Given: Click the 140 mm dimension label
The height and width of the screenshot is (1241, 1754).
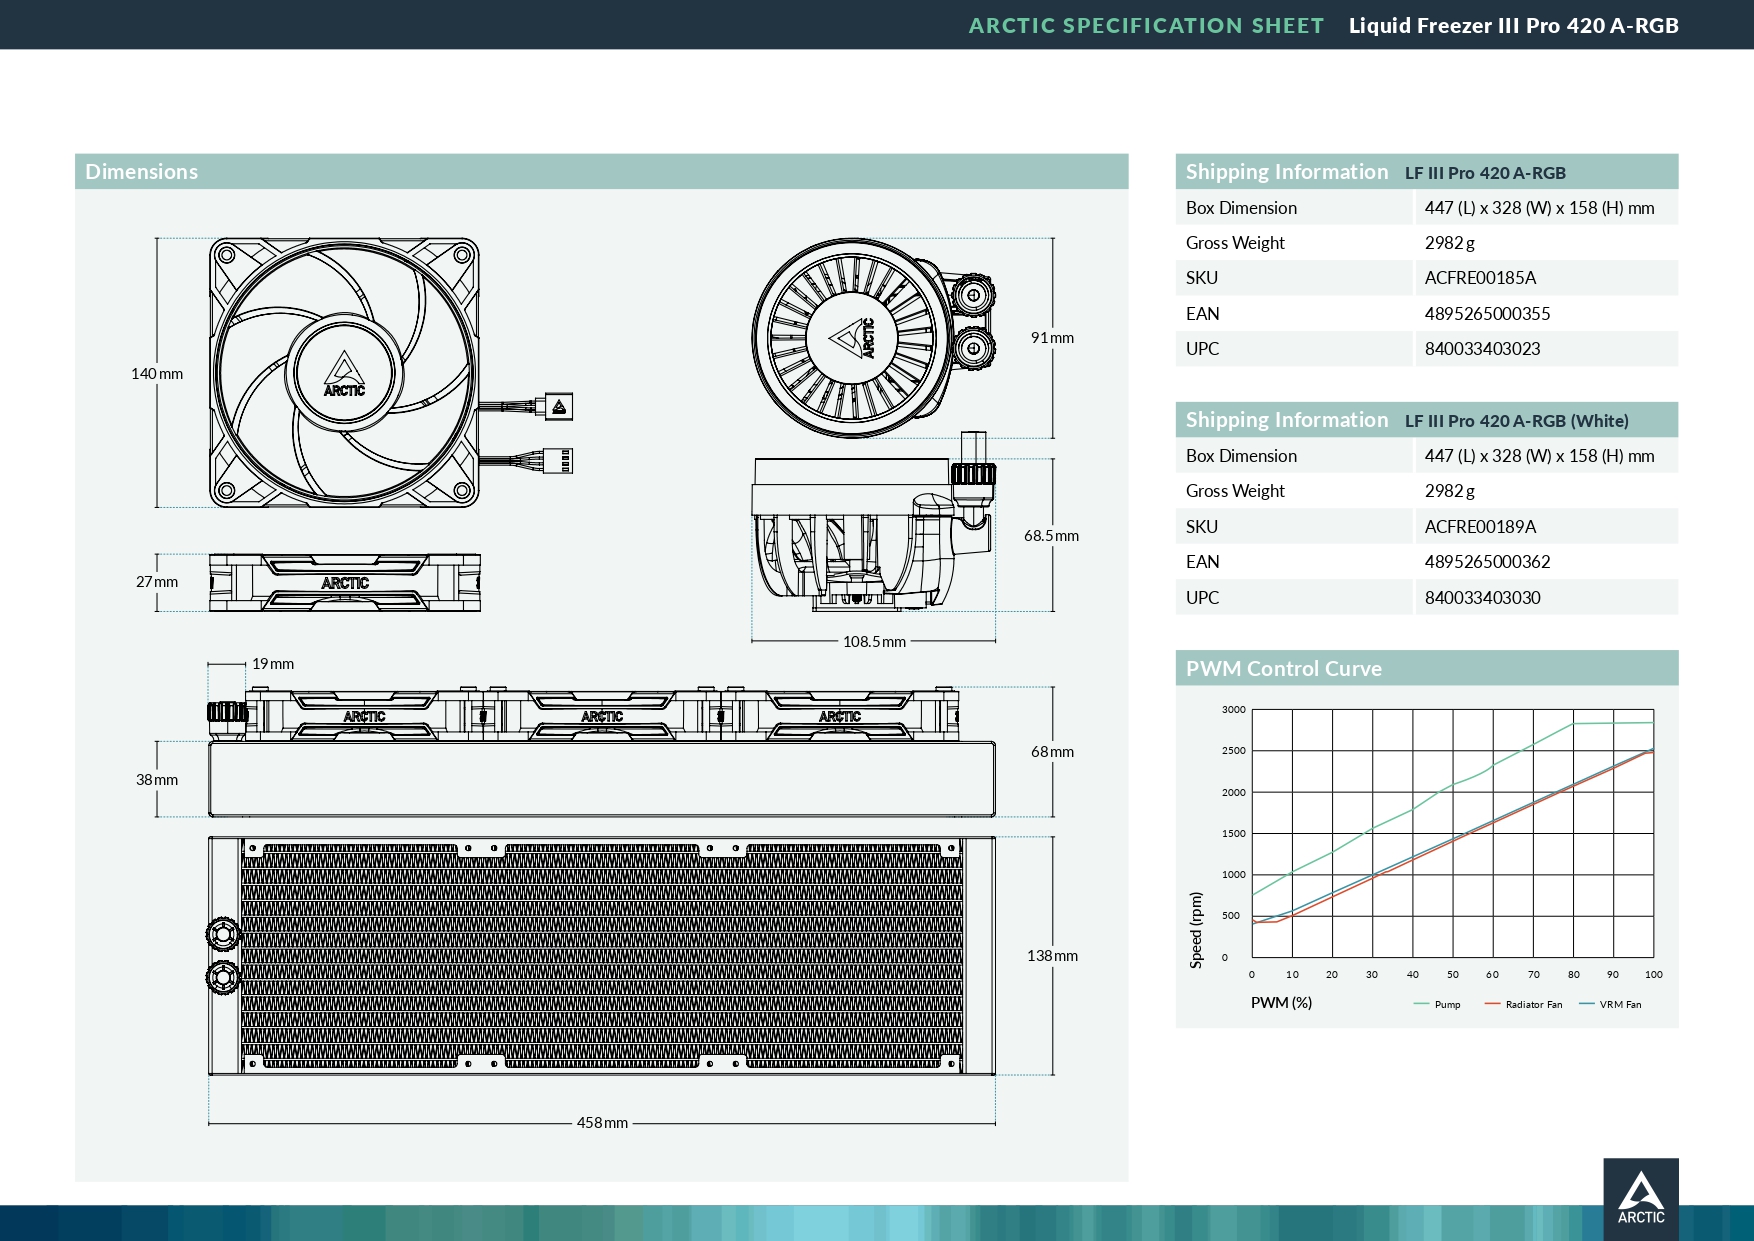Looking at the screenshot, I should 157,374.
